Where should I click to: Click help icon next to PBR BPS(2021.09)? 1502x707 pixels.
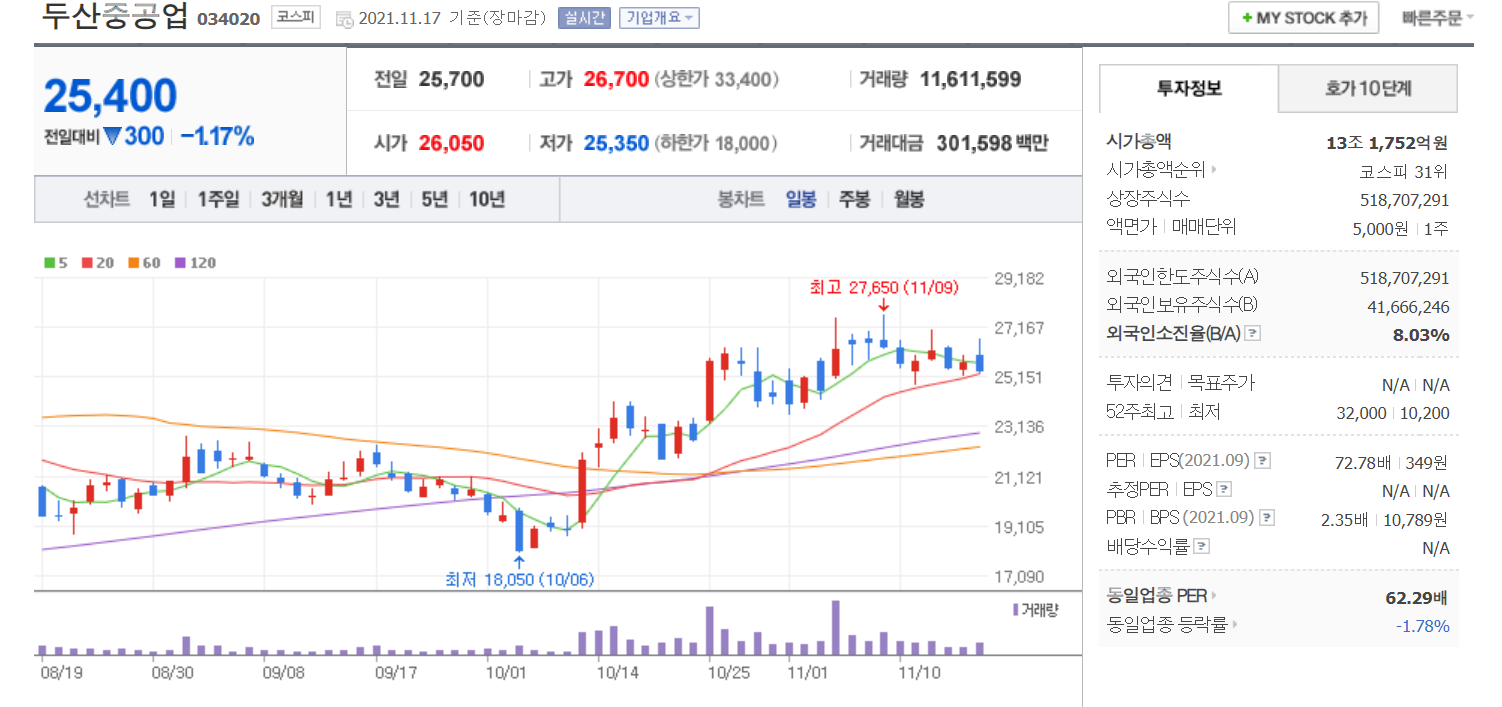click(x=1267, y=518)
